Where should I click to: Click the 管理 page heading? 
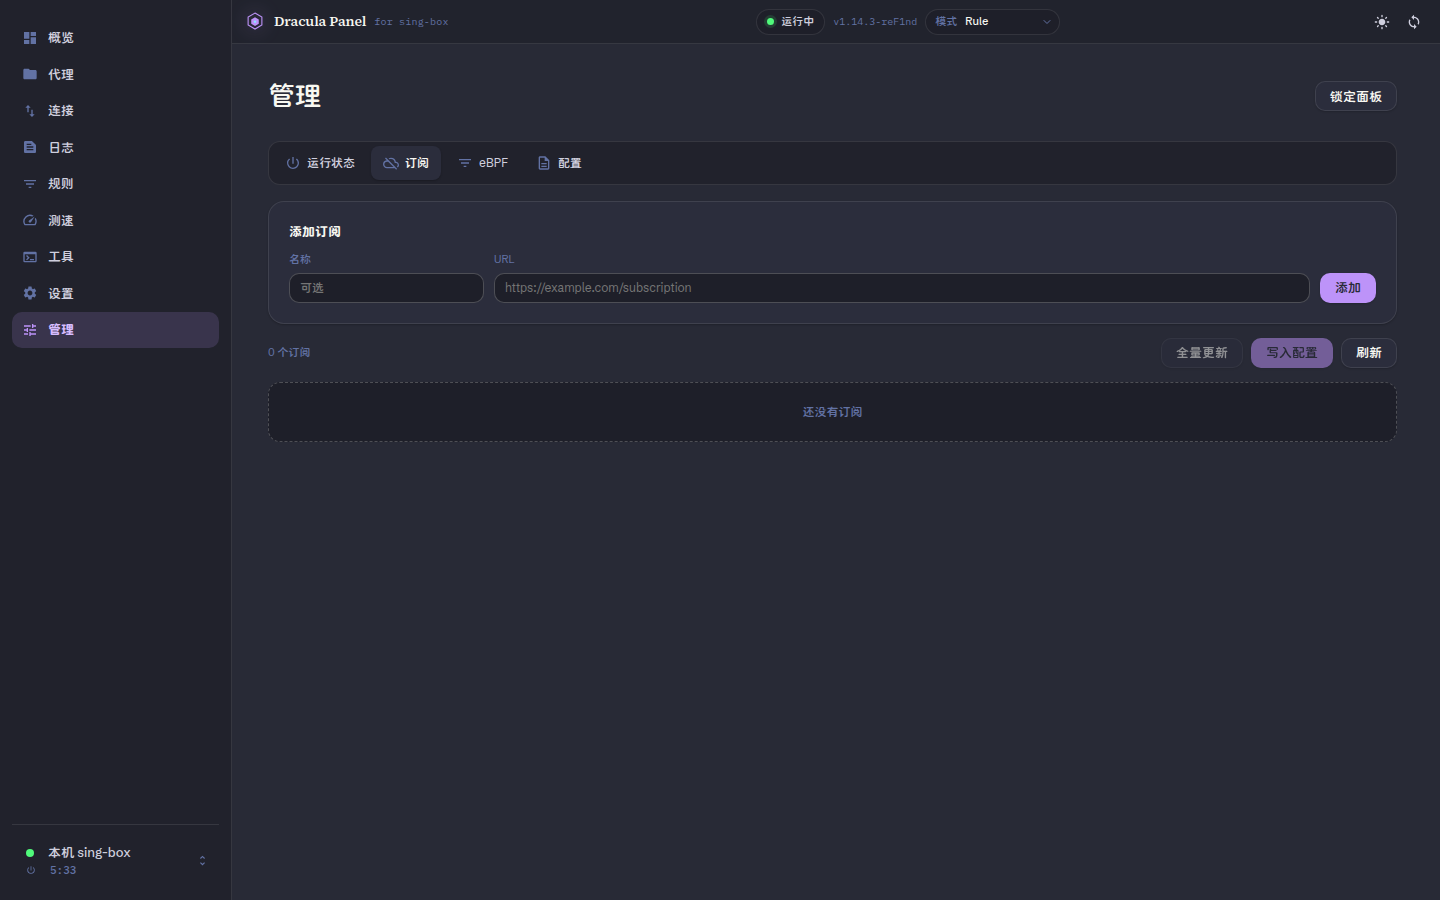(x=295, y=96)
